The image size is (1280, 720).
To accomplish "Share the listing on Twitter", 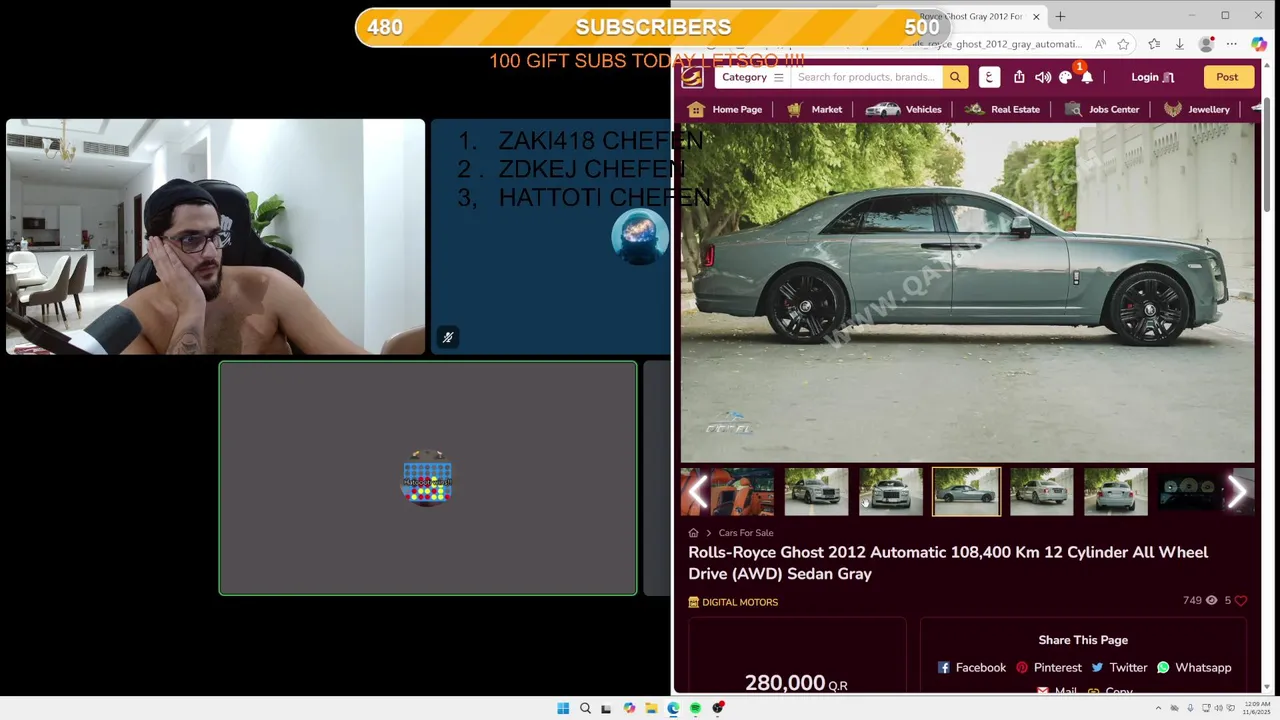I will (x=1119, y=668).
